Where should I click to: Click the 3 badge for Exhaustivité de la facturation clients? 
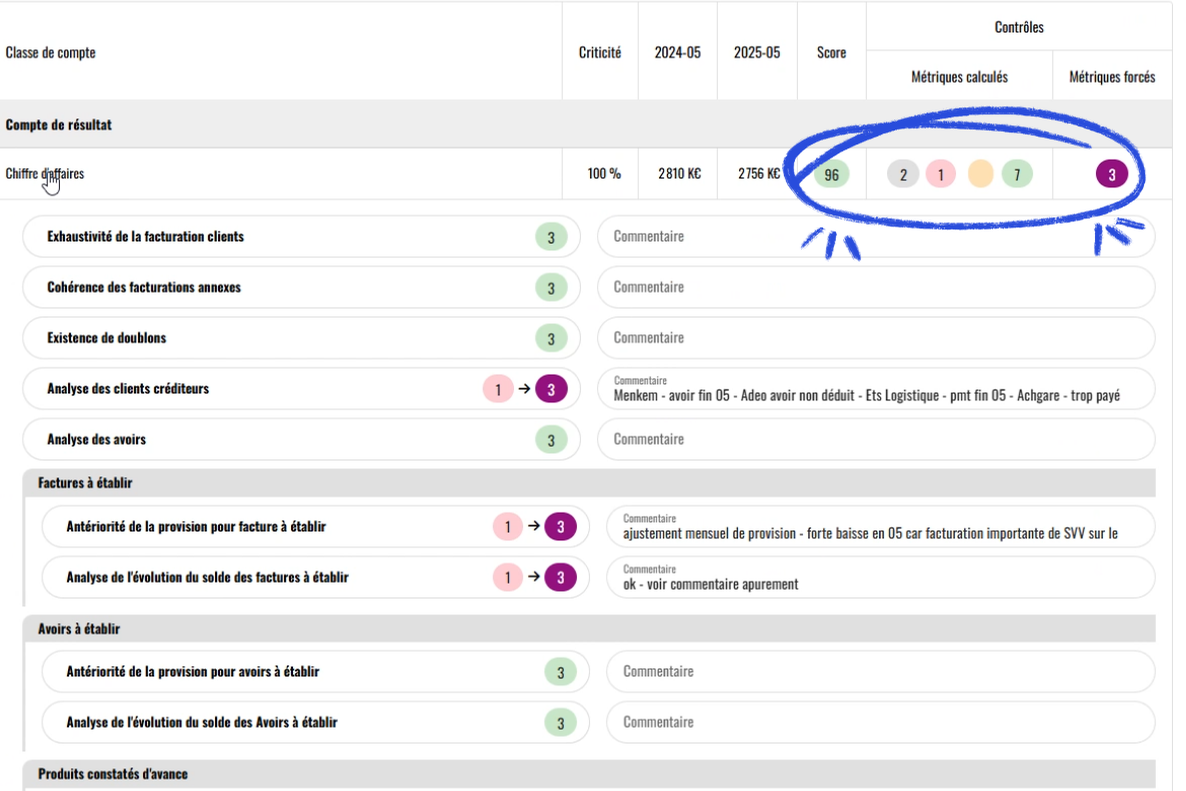pyautogui.click(x=551, y=236)
